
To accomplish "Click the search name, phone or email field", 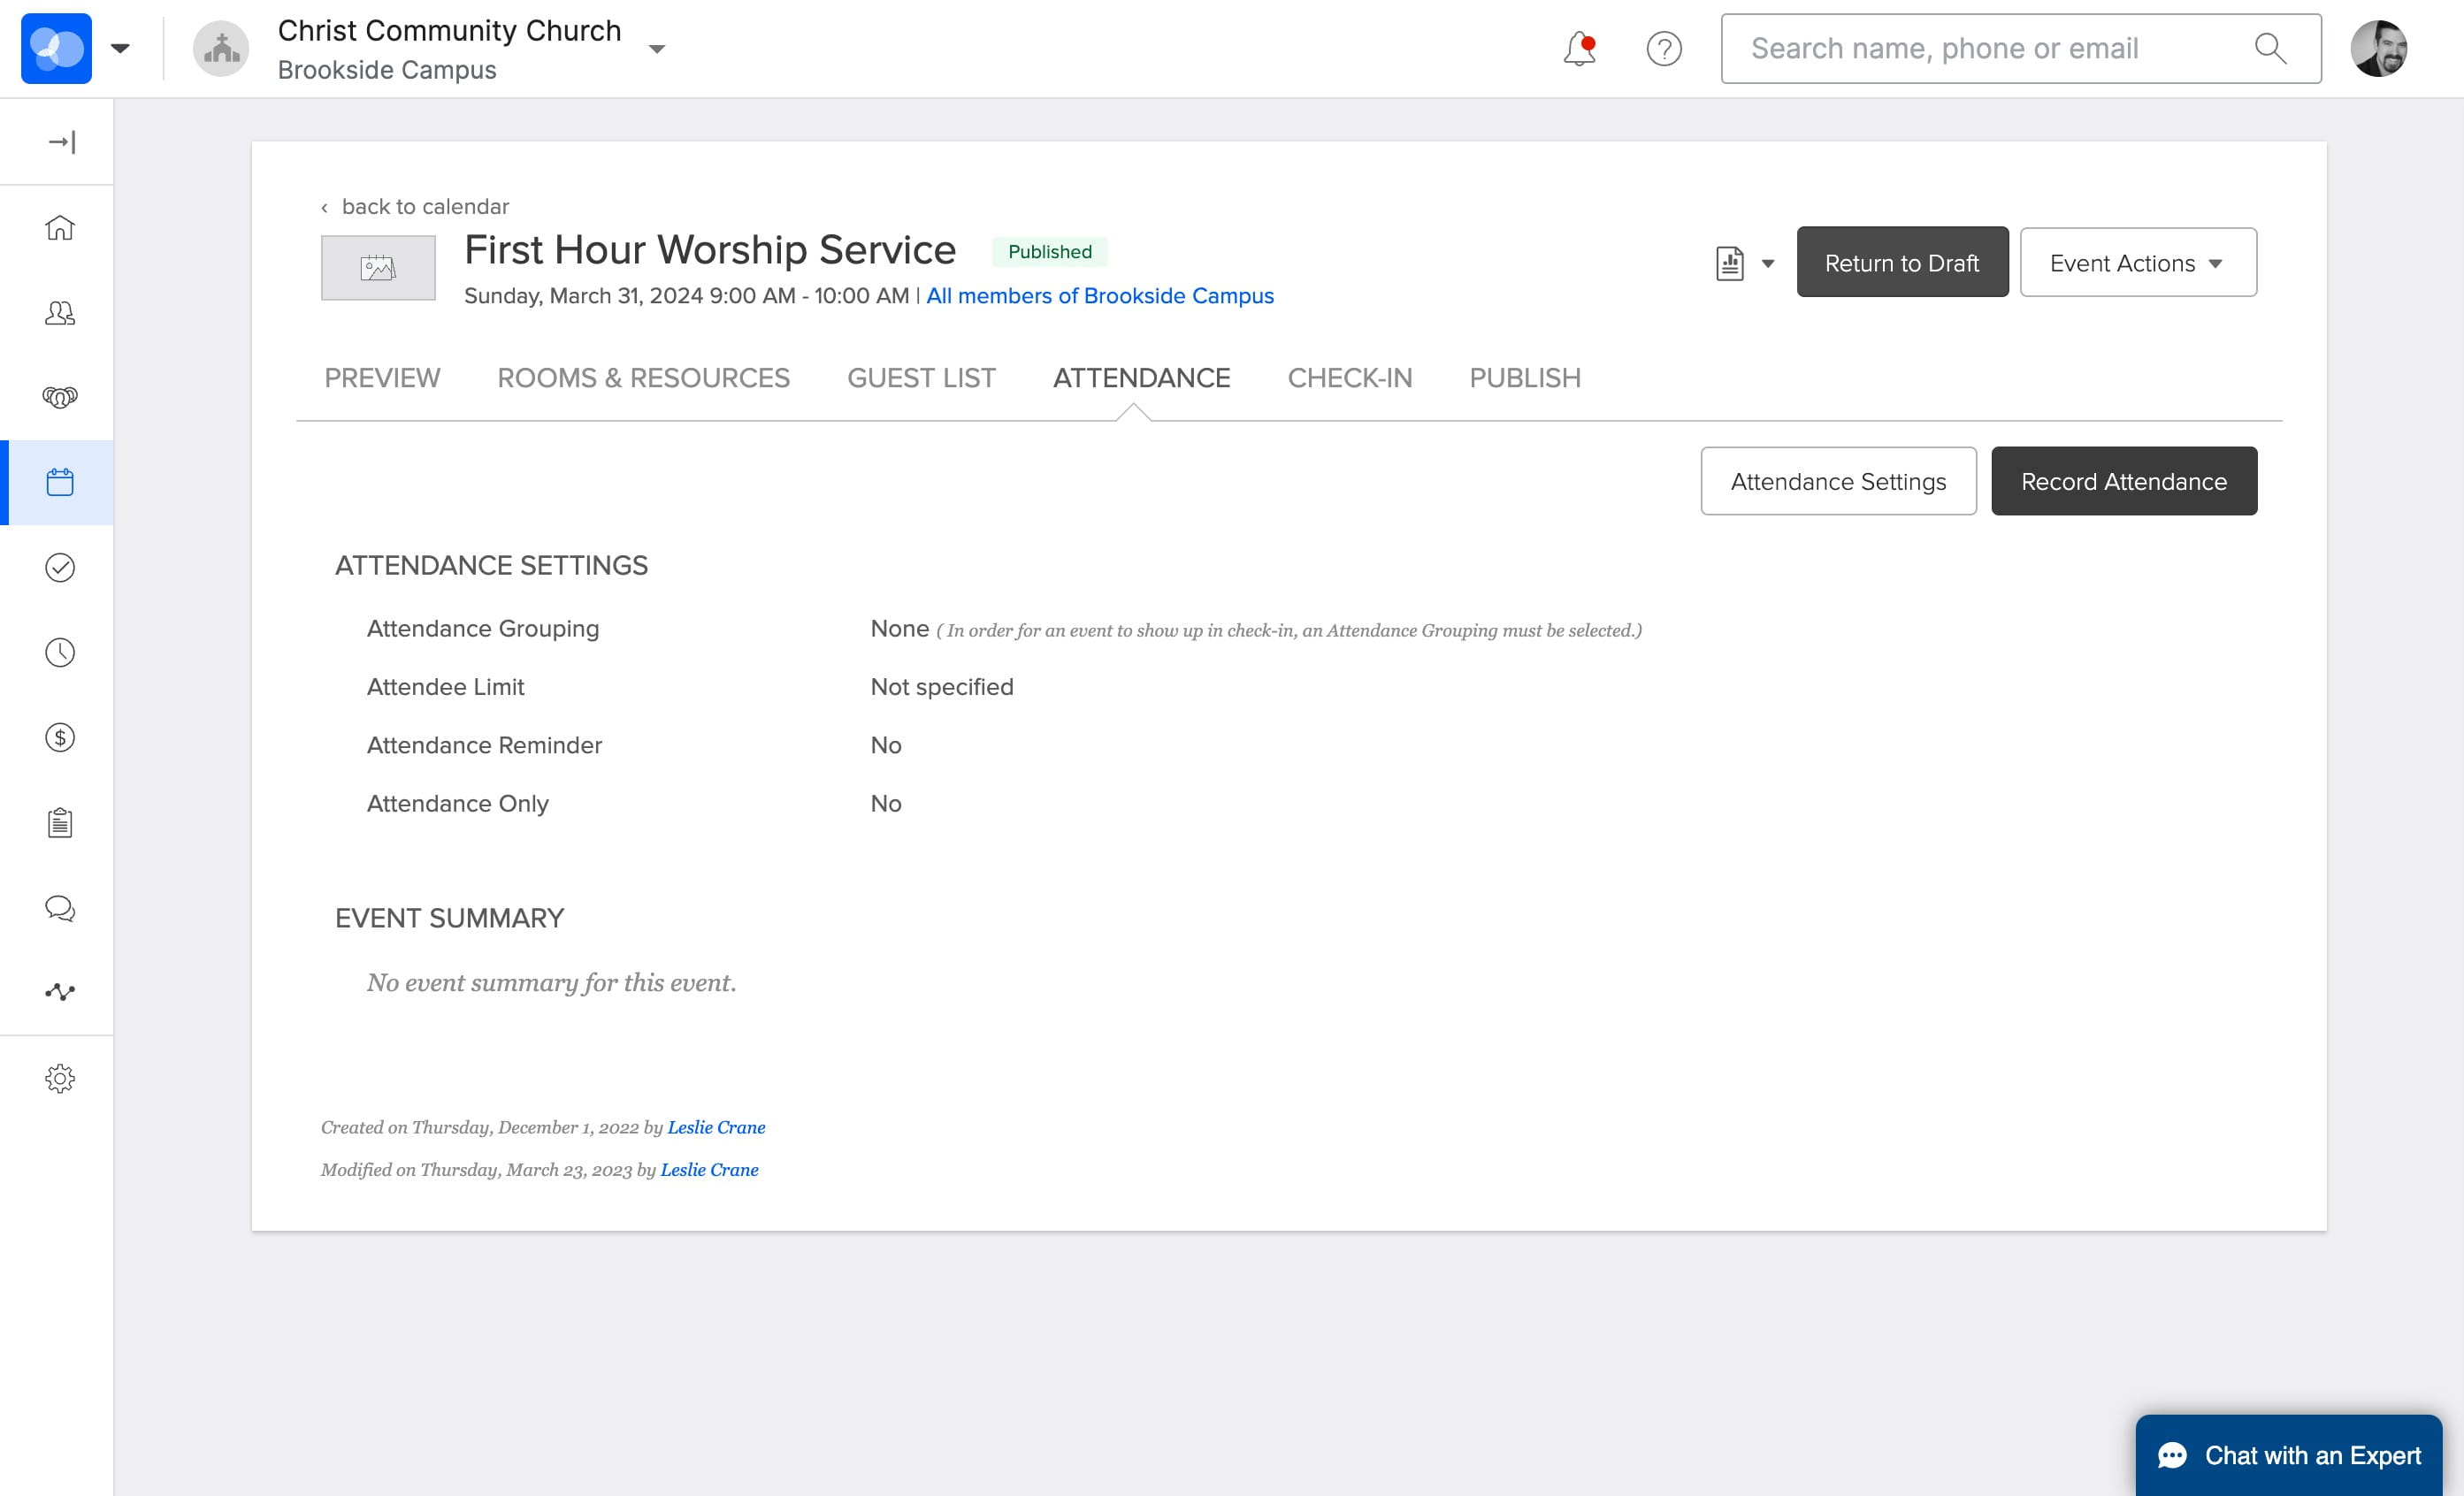I will tap(2020, 48).
